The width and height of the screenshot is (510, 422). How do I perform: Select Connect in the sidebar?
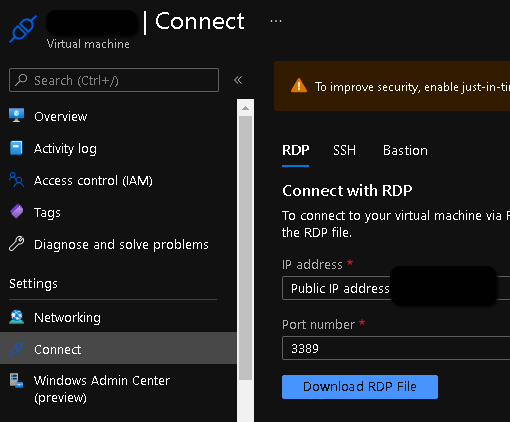pos(118,348)
